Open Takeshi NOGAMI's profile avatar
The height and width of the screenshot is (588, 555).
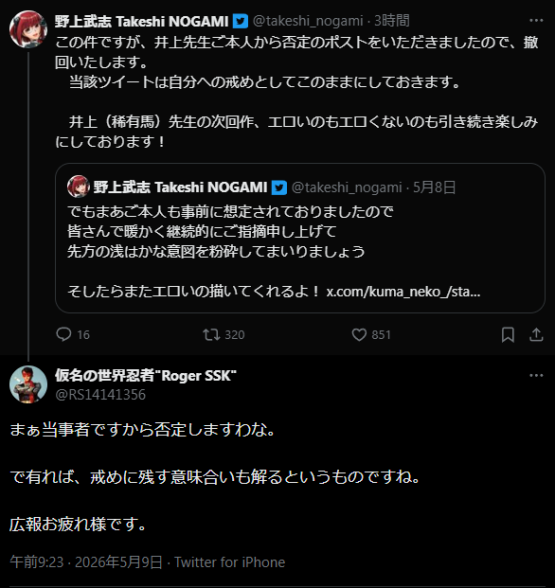28,29
